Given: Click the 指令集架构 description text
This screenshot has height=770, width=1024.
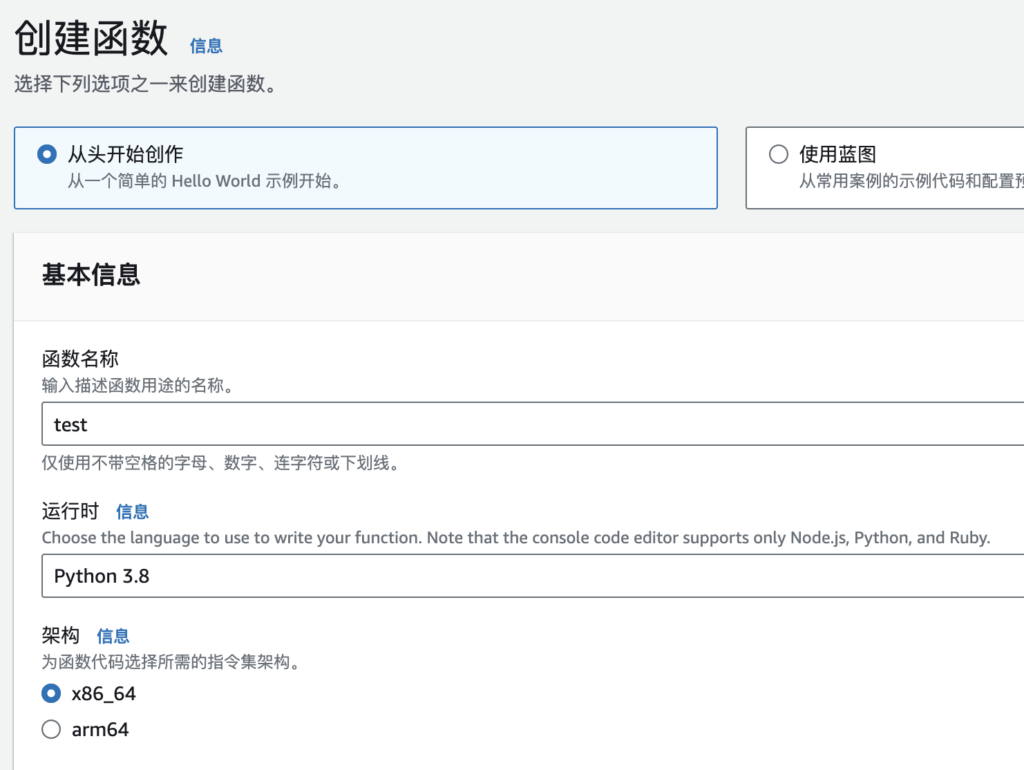Looking at the screenshot, I should click(171, 662).
